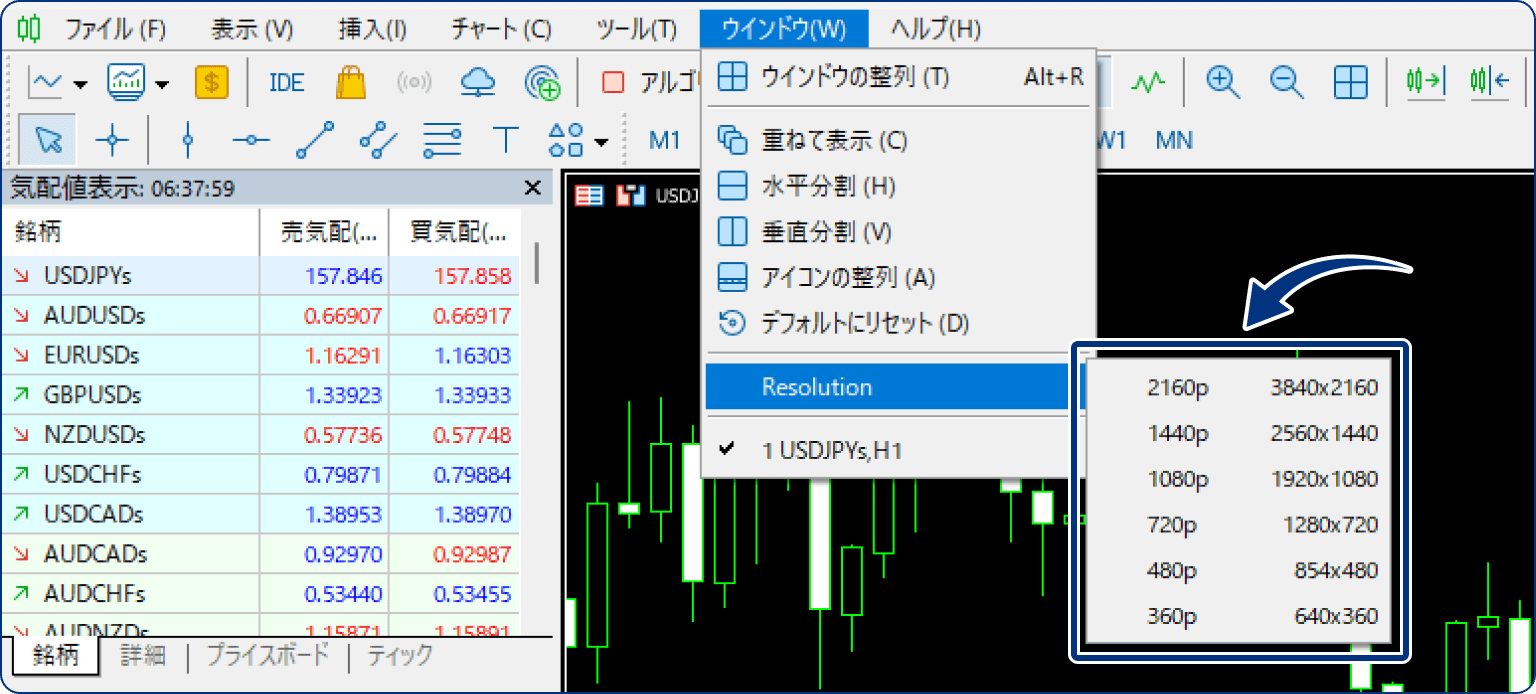The image size is (1536, 694).
Task: Select the crosshair tool
Action: pos(112,140)
